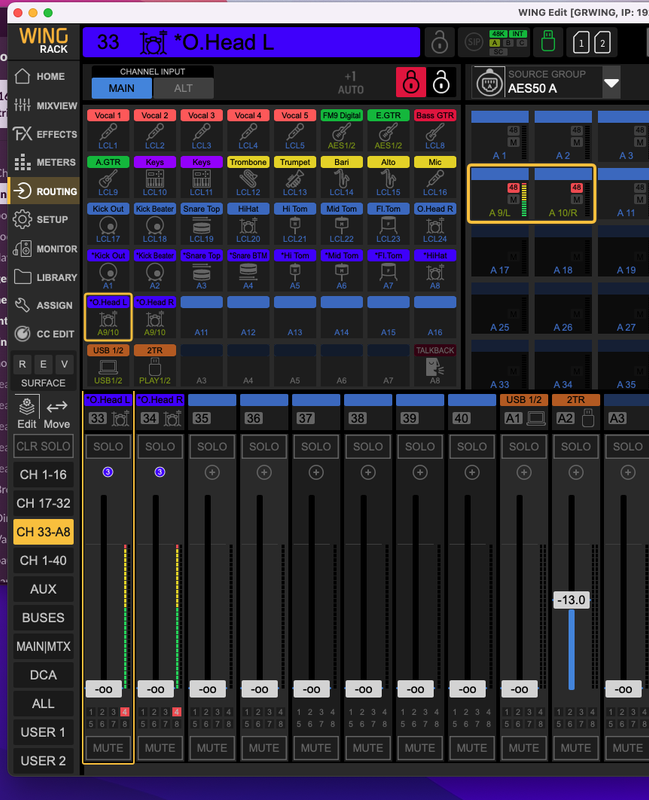
Task: Click the SIP indicator icon
Action: tap(474, 42)
